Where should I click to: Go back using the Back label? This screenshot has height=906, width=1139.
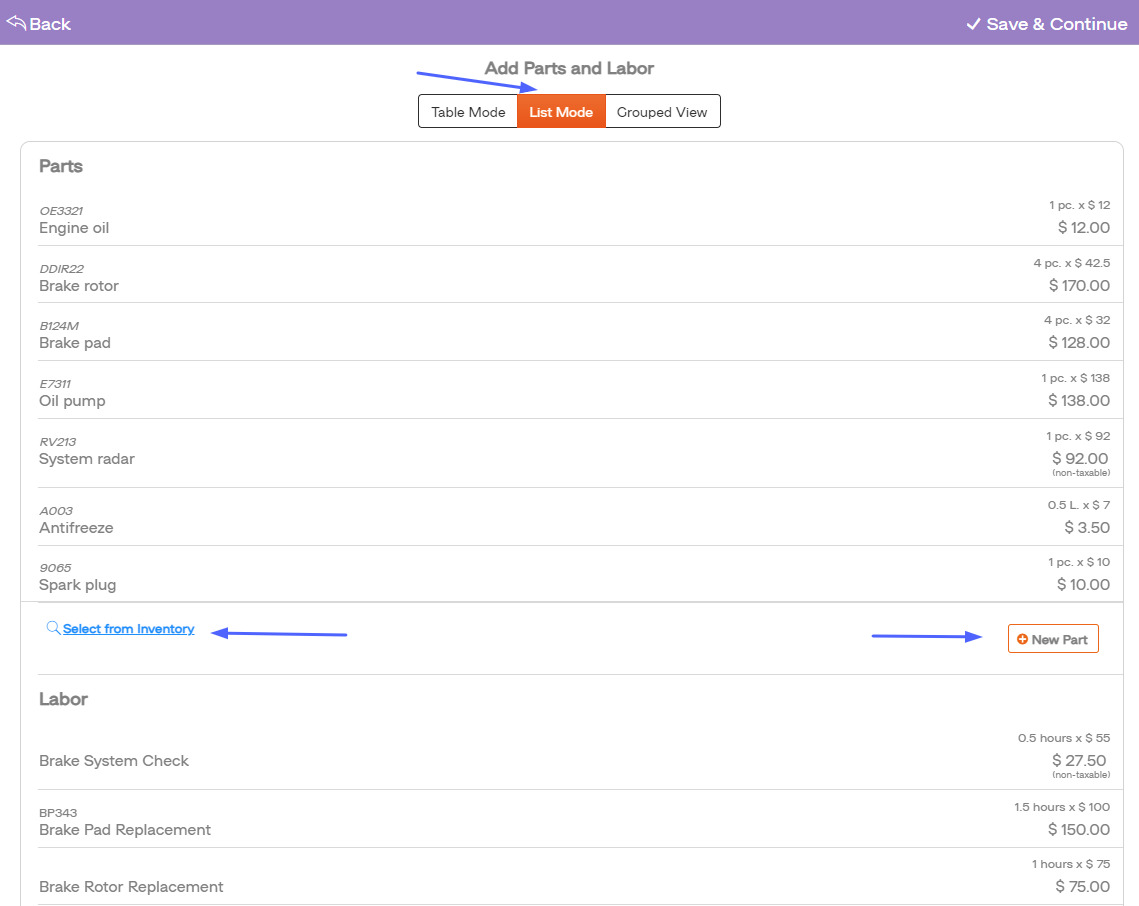pos(50,24)
